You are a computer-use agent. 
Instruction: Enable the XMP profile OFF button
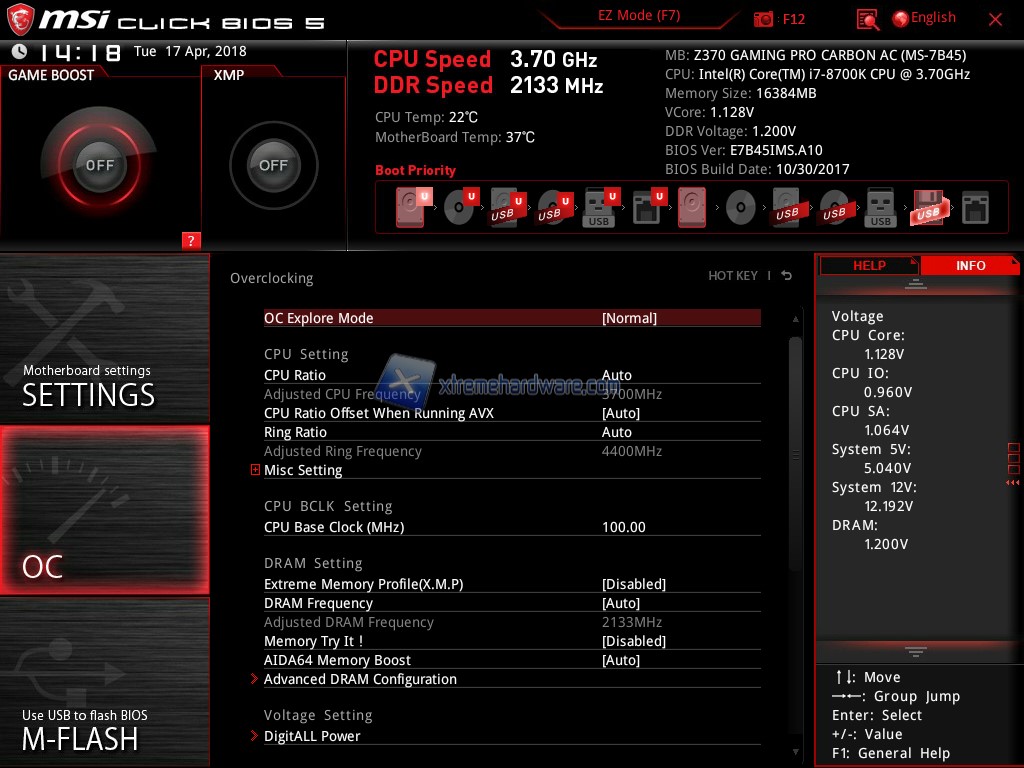pos(273,165)
